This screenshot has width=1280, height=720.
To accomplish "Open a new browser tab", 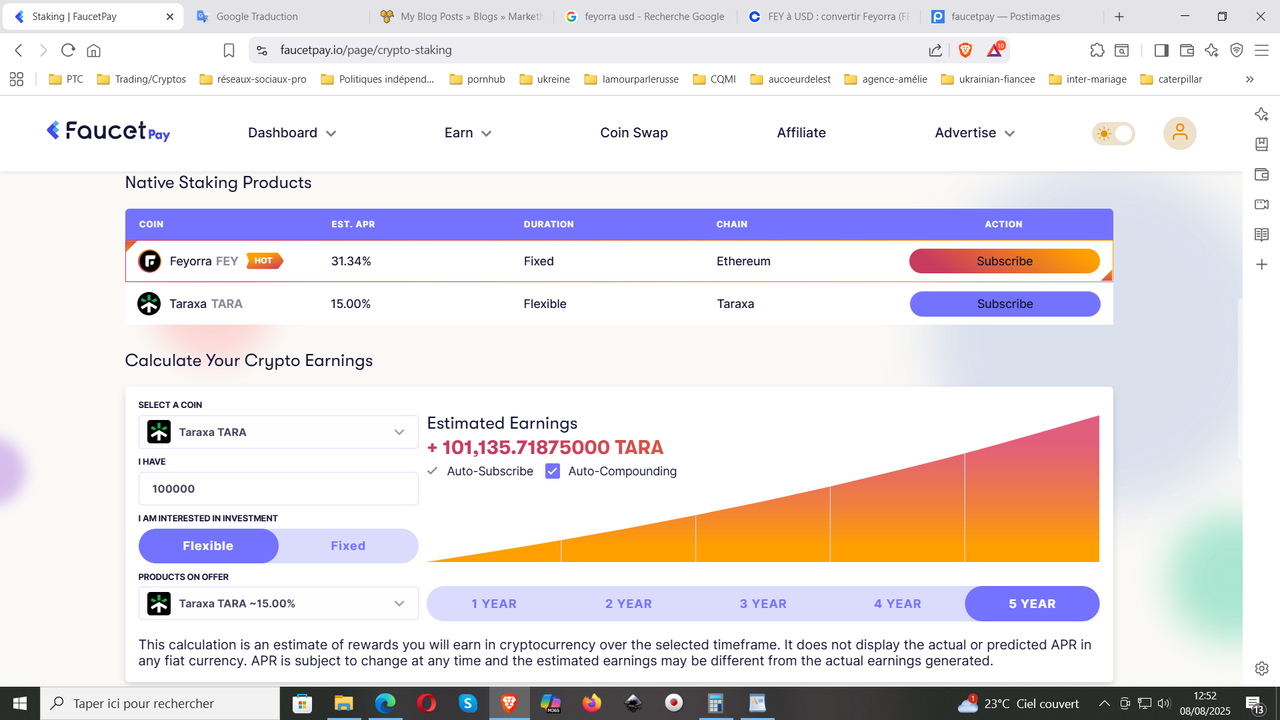I will point(1119,16).
